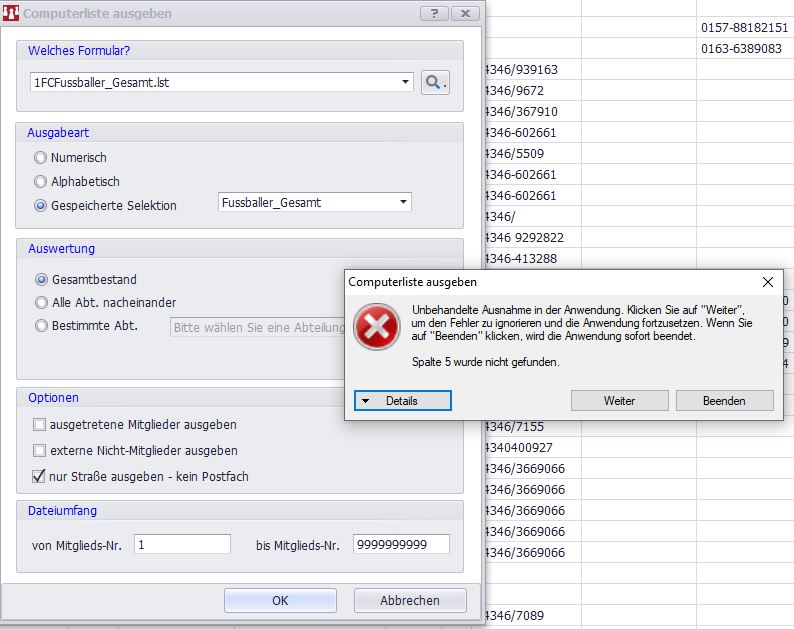The height and width of the screenshot is (629, 794).
Task: Select the Numerisch radio option
Action: [x=41, y=158]
